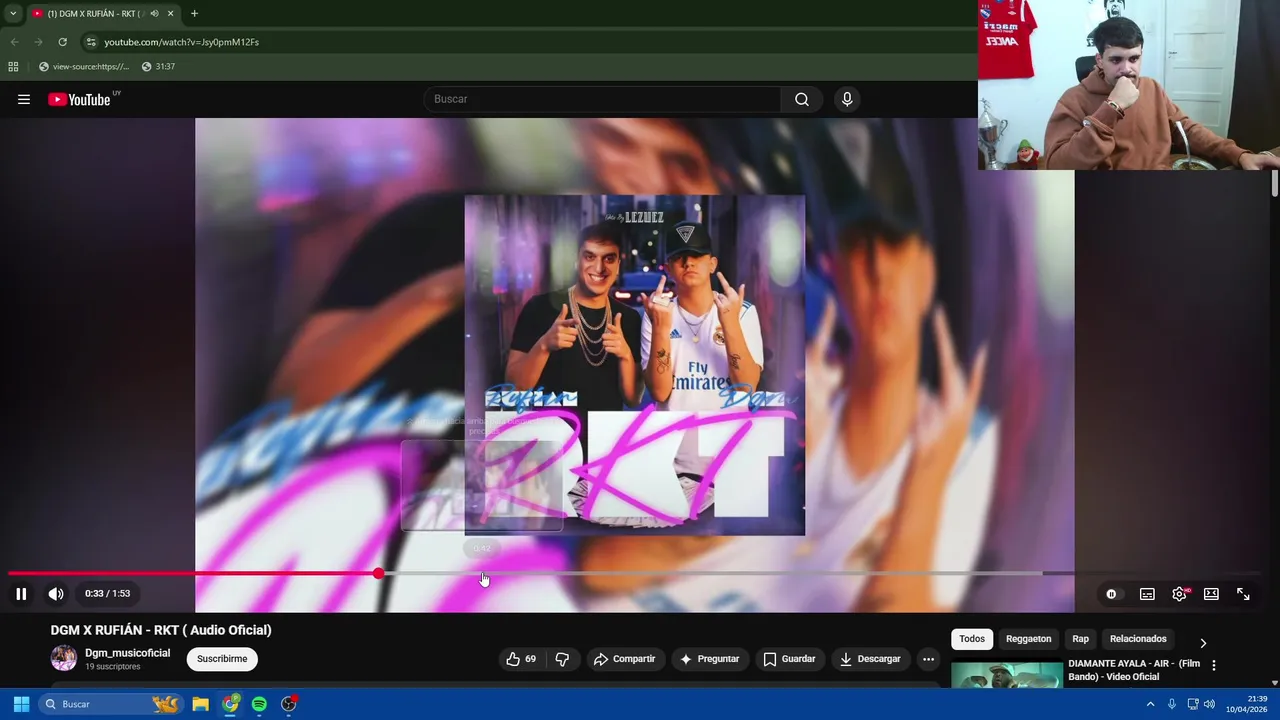
Task: Click the page vertical scrollbar thumb
Action: [x=1274, y=184]
